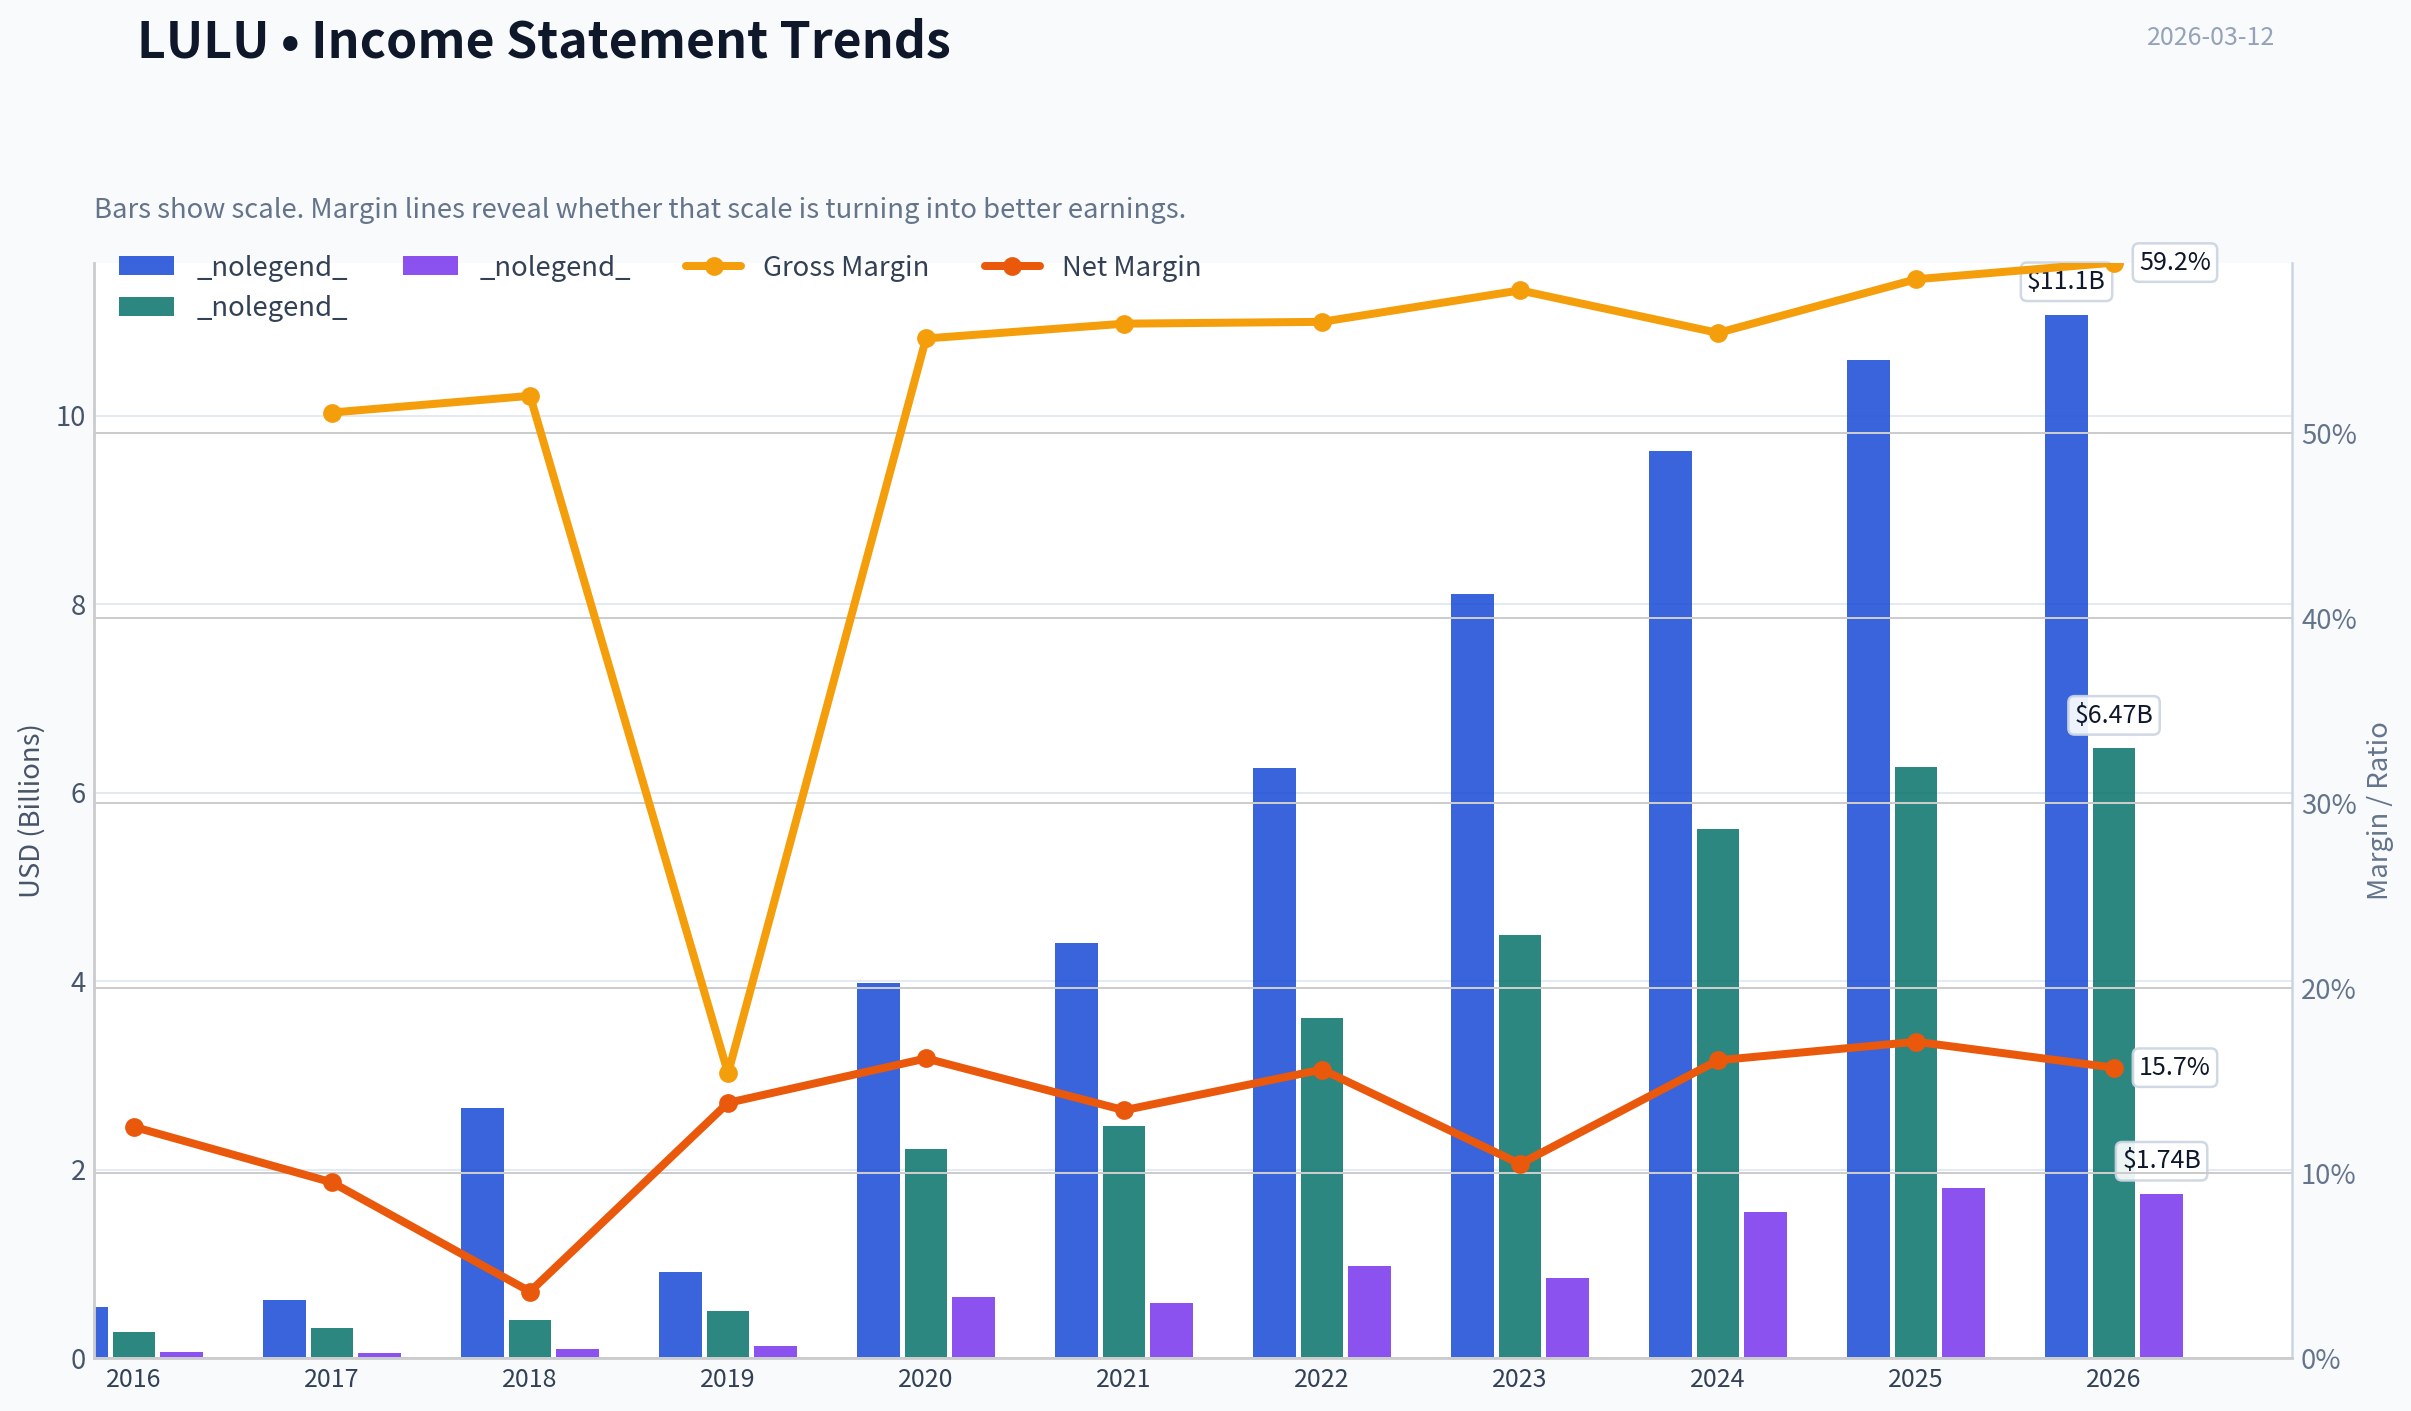Click the 2021 x-axis label

coord(1123,1379)
